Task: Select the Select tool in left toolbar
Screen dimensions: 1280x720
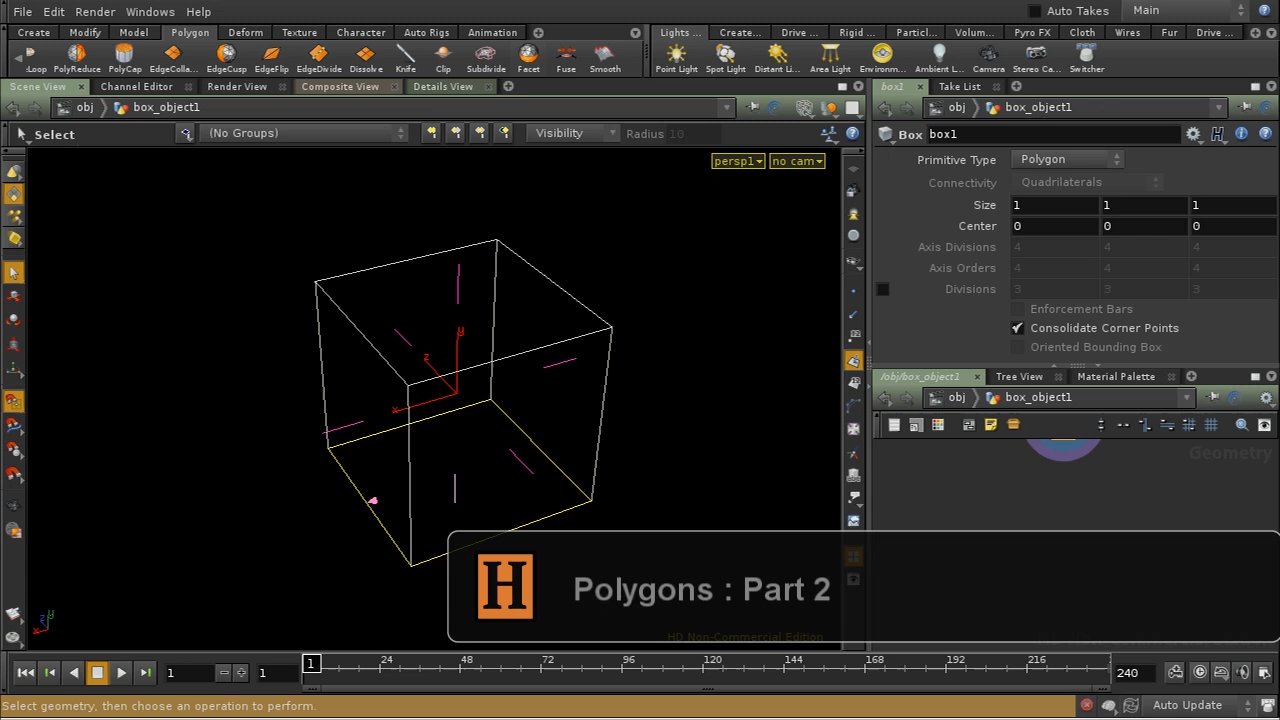Action: click(13, 272)
